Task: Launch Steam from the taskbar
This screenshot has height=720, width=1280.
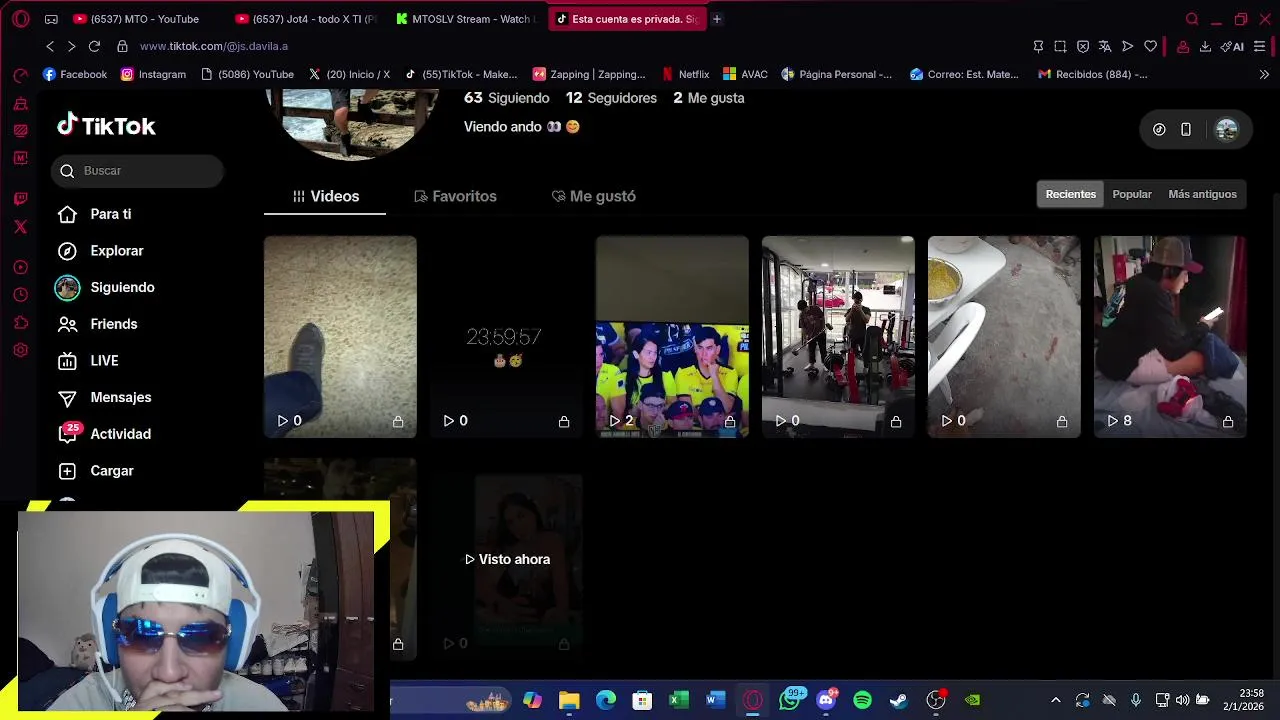Action: pos(899,700)
